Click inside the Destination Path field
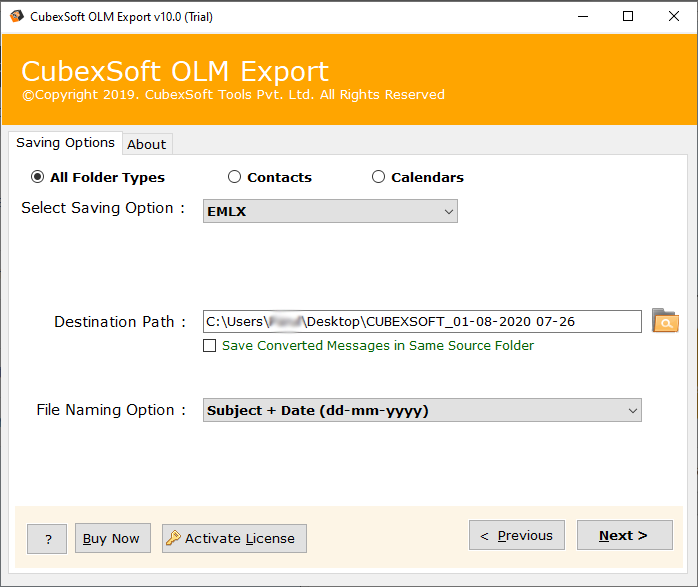 421,321
